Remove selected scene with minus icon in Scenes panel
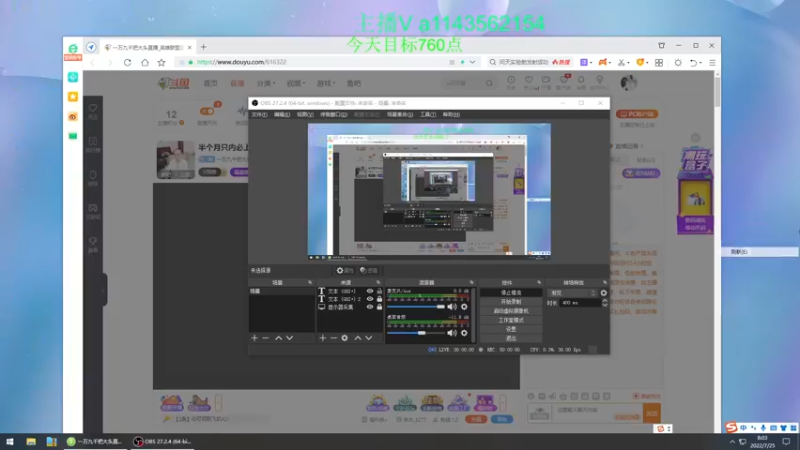Image resolution: width=800 pixels, height=450 pixels. coord(265,338)
